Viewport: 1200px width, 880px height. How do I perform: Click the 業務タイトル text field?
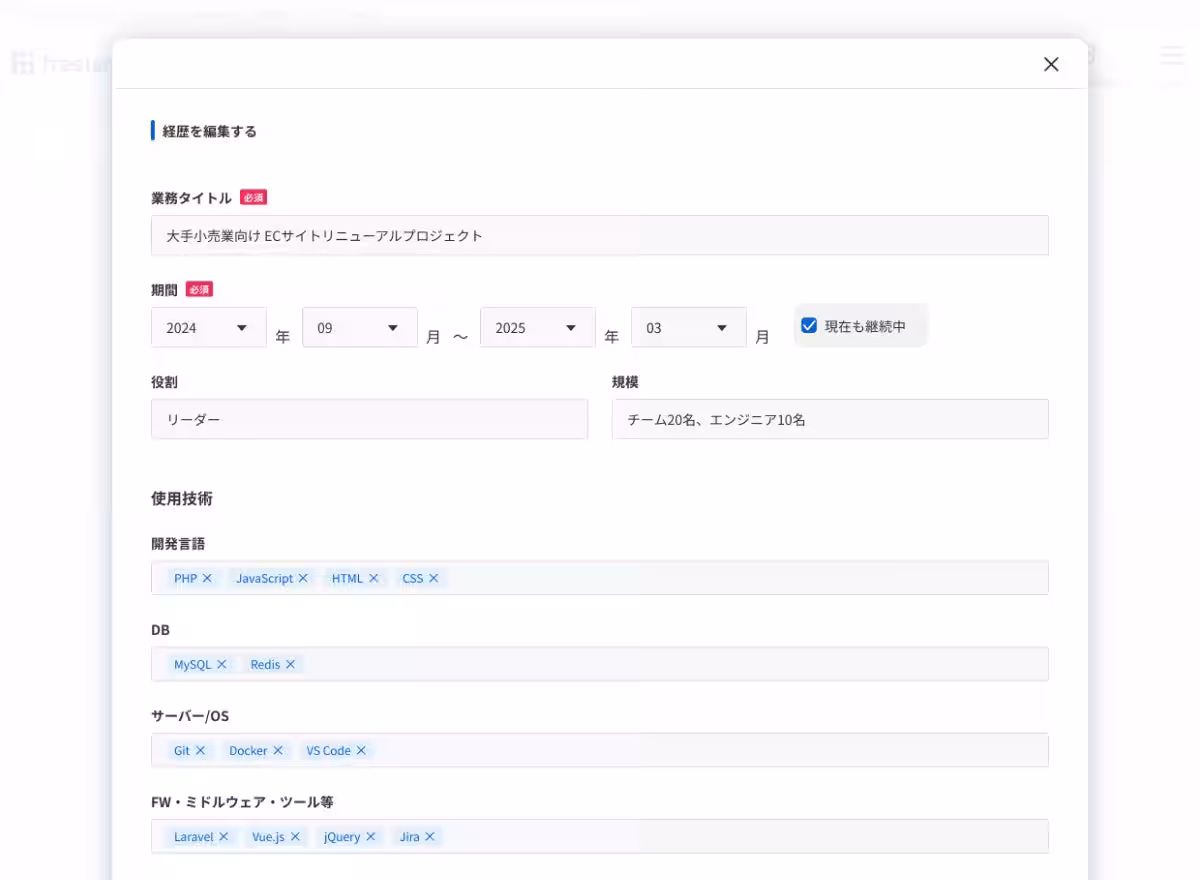pyautogui.click(x=600, y=236)
